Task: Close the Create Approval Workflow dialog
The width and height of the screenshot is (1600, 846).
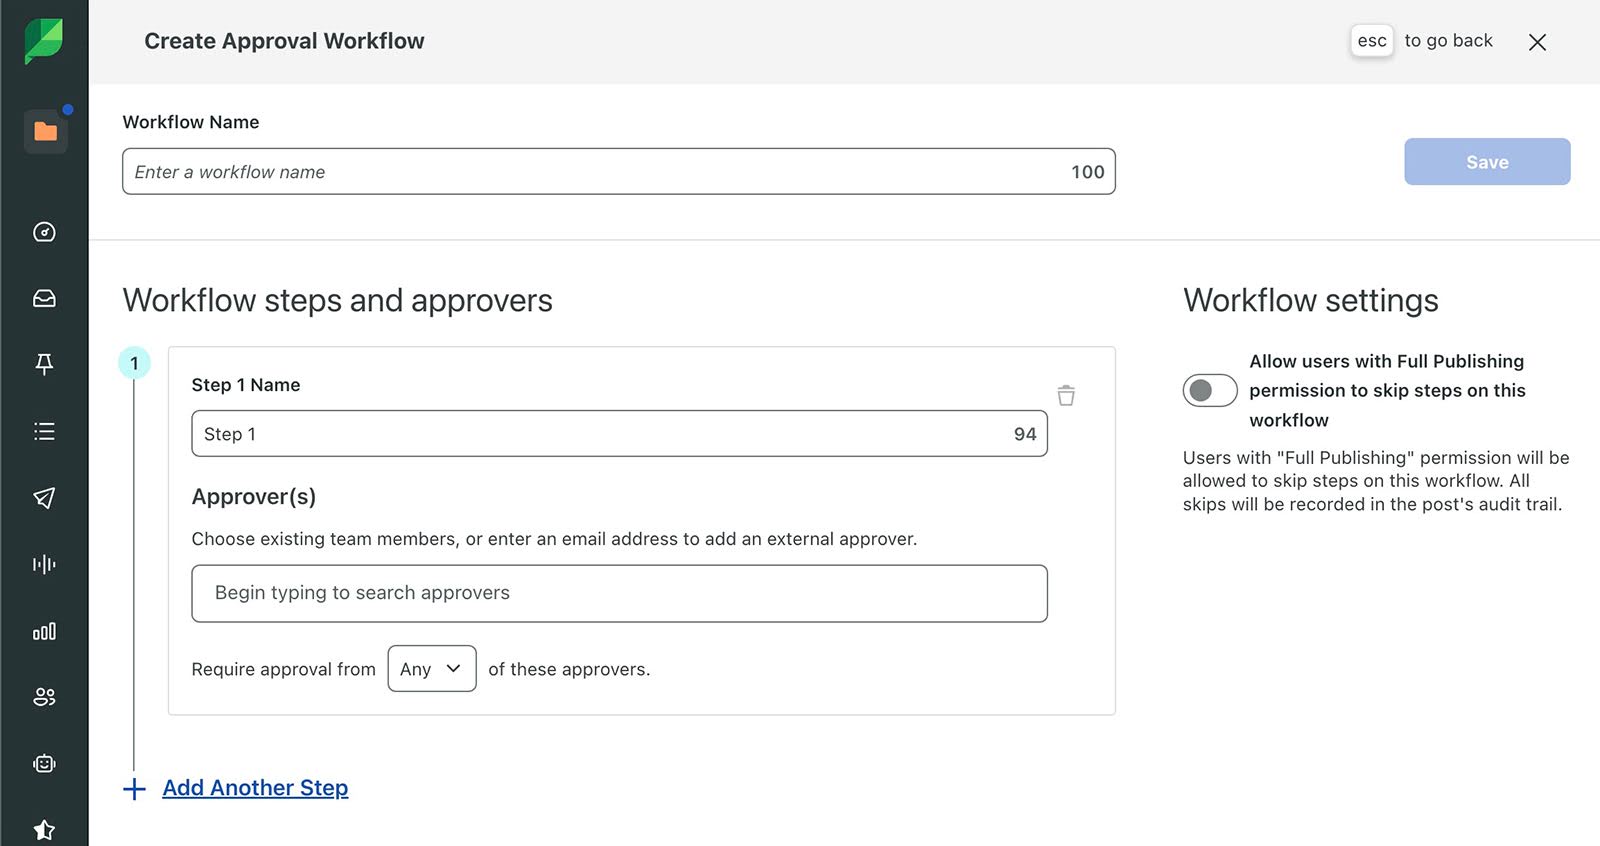Action: click(1537, 42)
